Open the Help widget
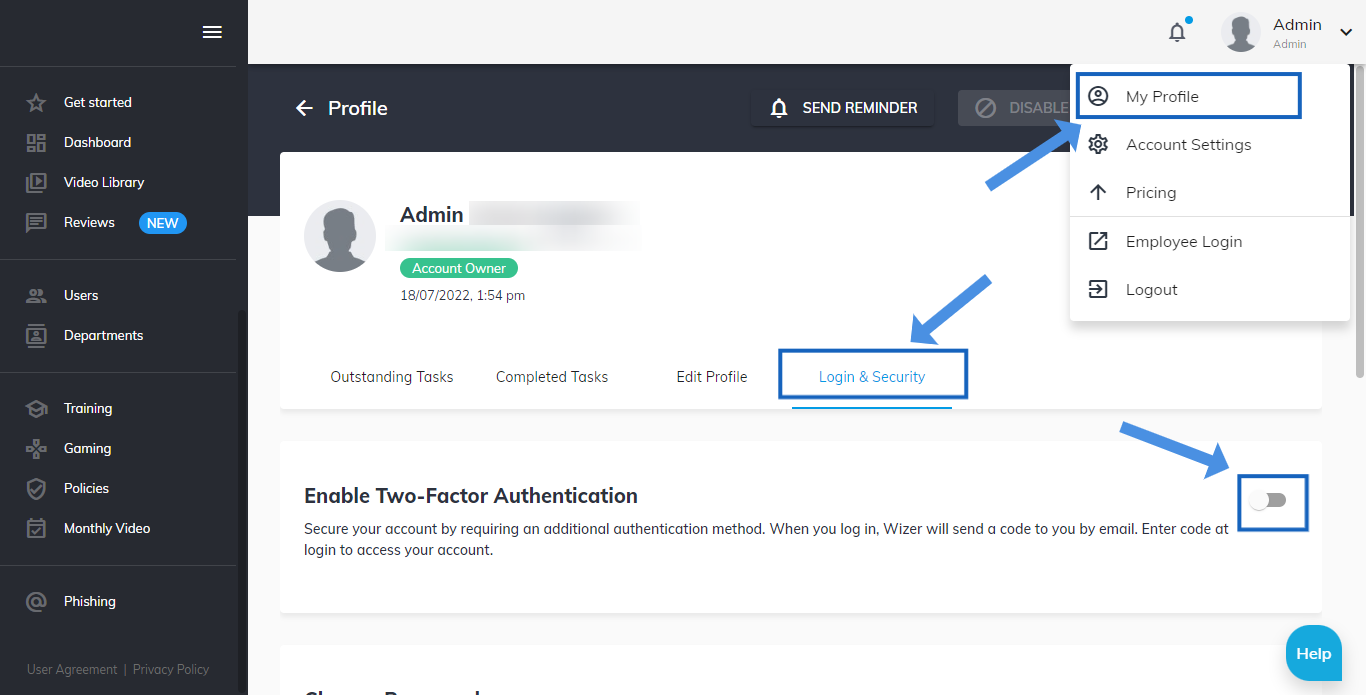Viewport: 1366px width, 695px height. (1313, 652)
